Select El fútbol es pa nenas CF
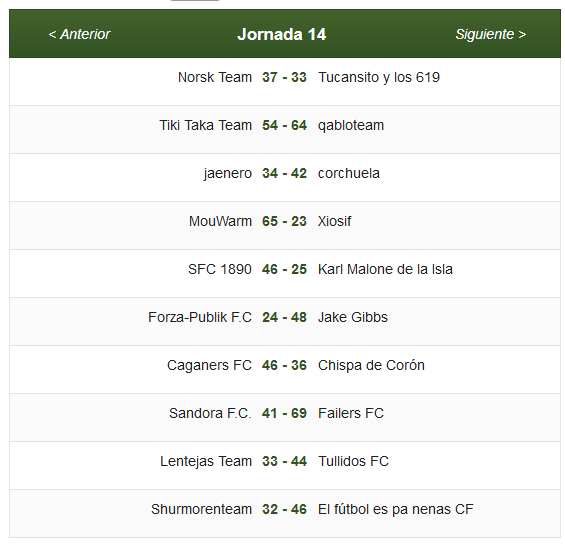The image size is (565, 544). click(396, 509)
